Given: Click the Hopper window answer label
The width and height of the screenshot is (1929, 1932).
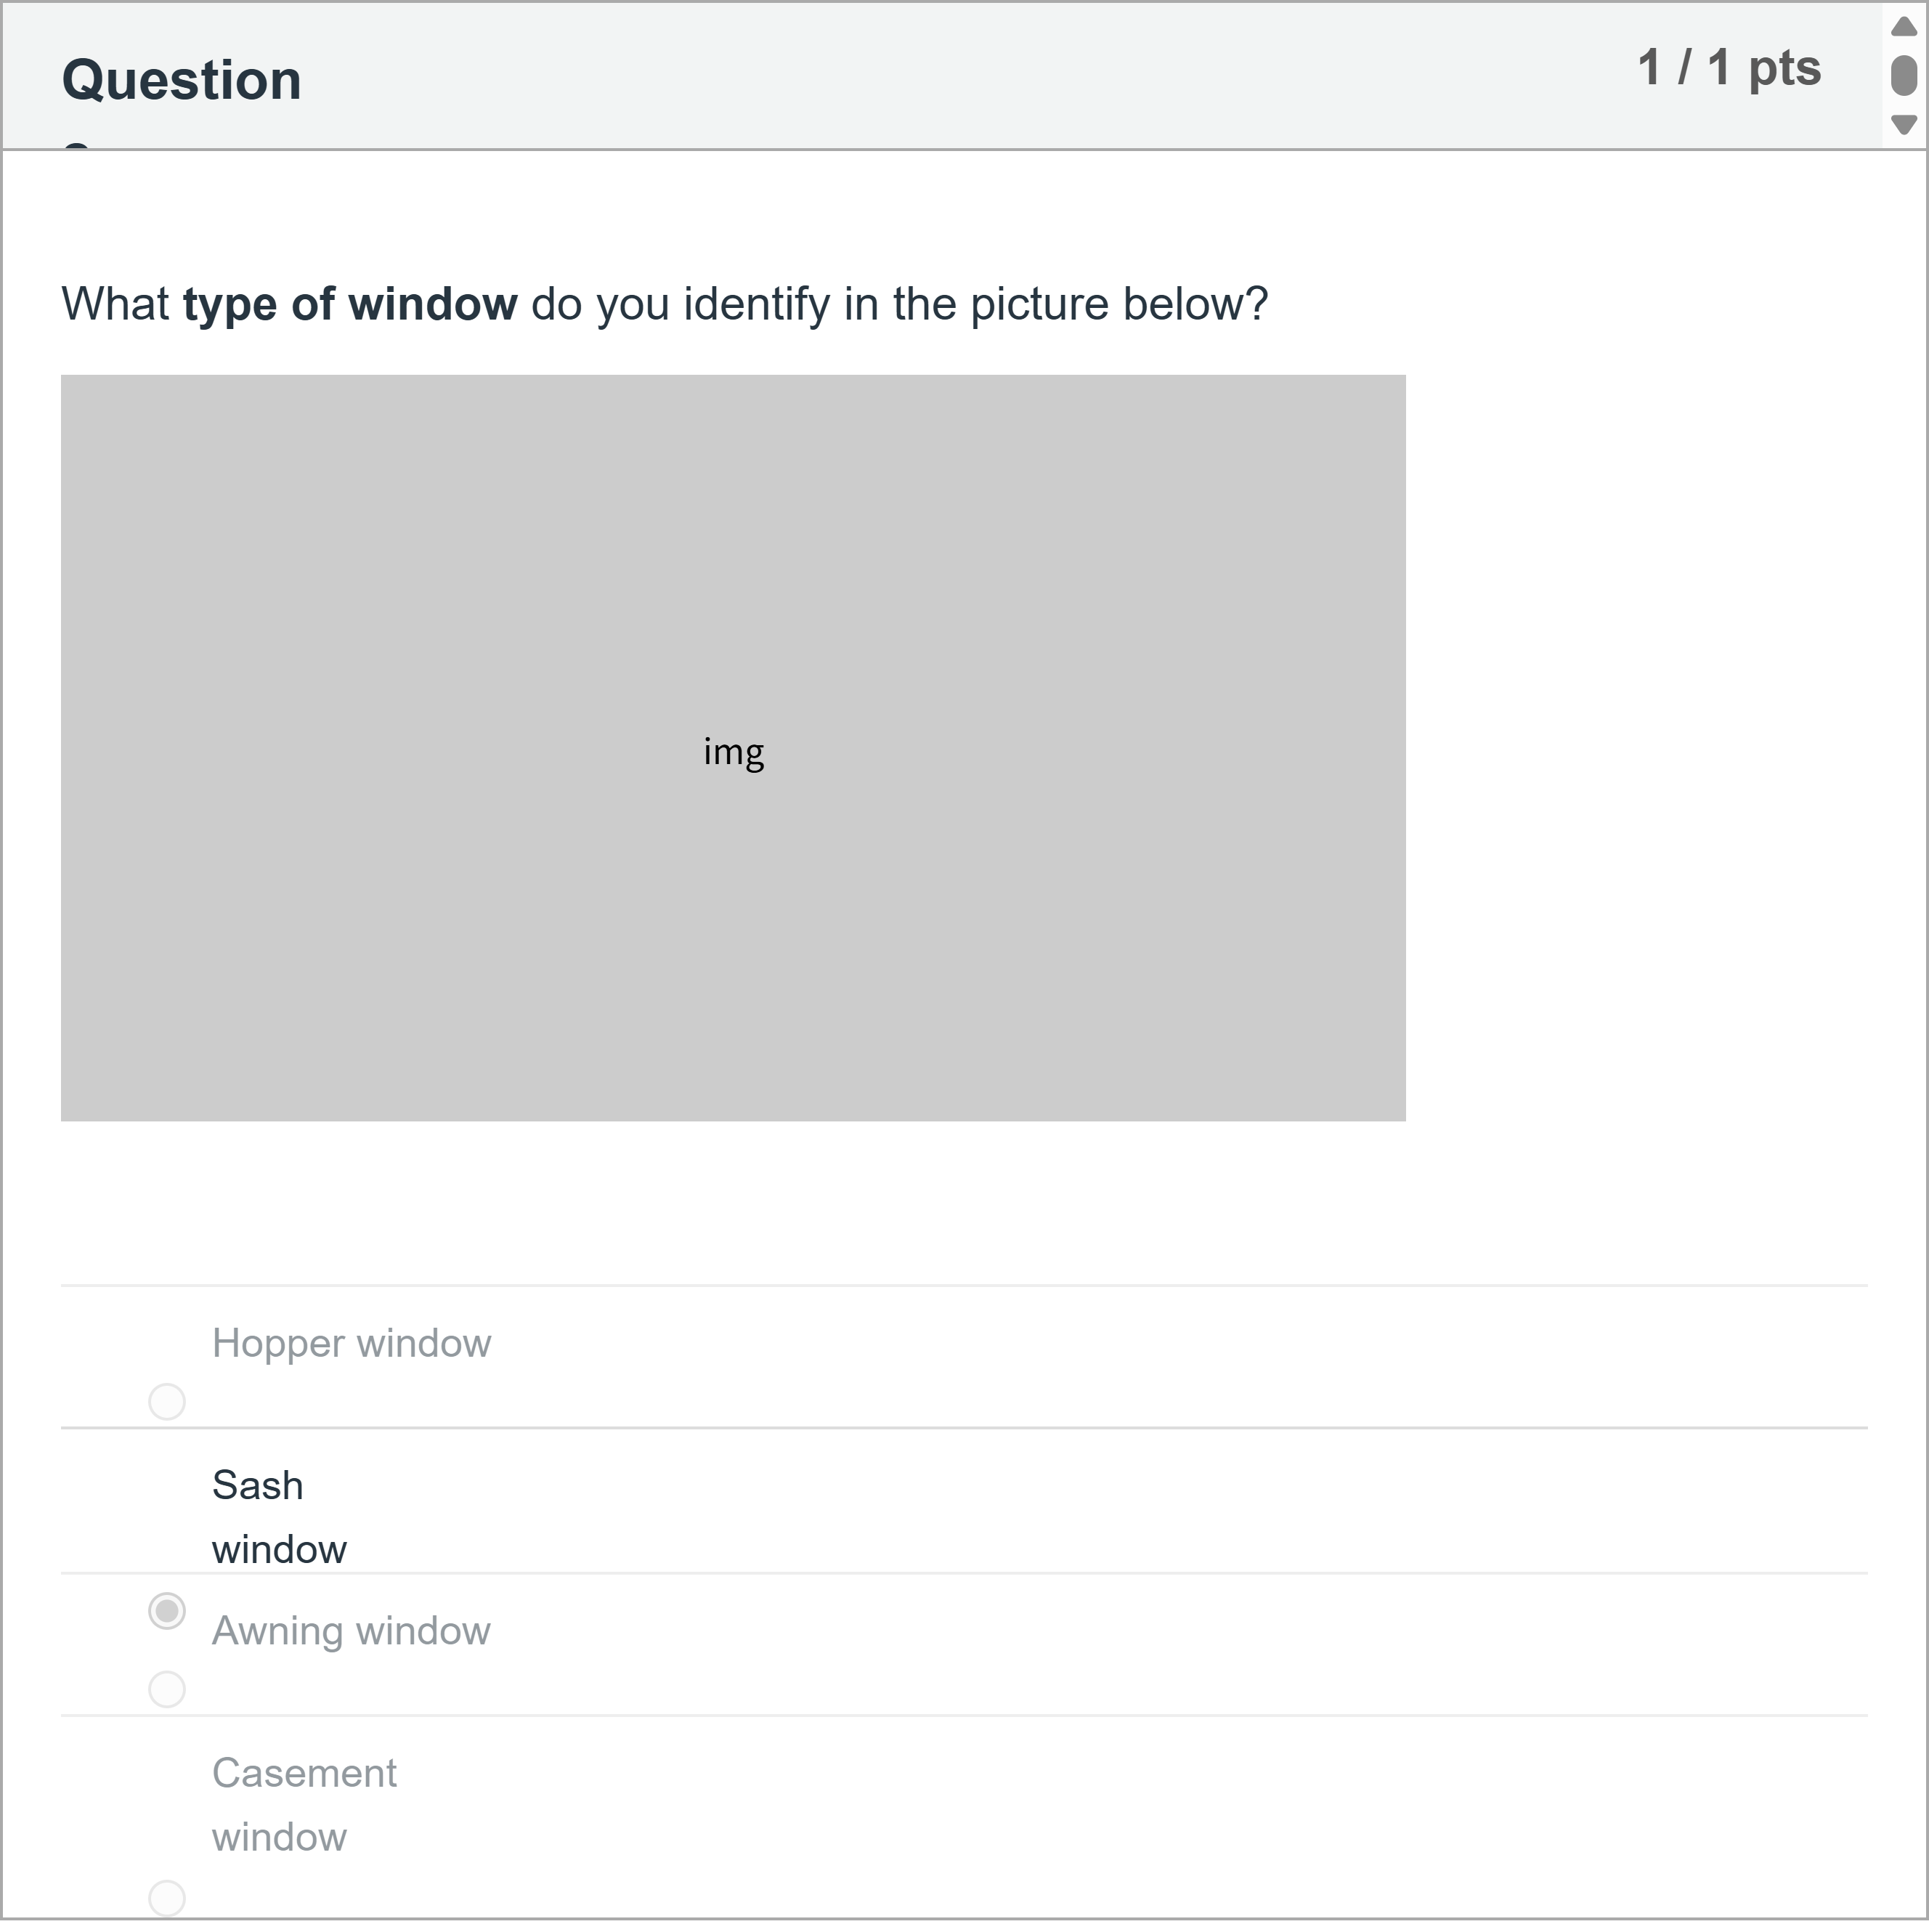Looking at the screenshot, I should (351, 1343).
